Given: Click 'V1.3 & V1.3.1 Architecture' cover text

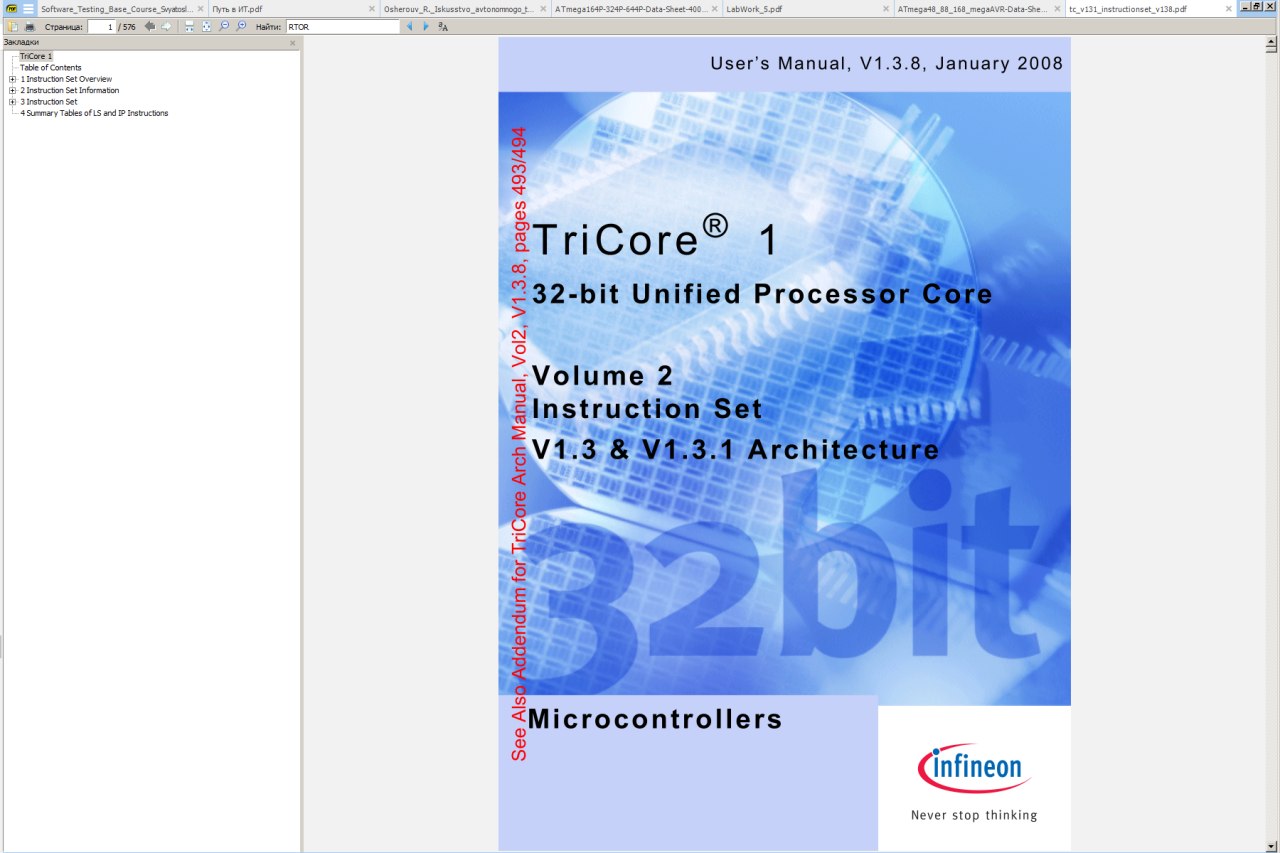Looking at the screenshot, I should [736, 449].
